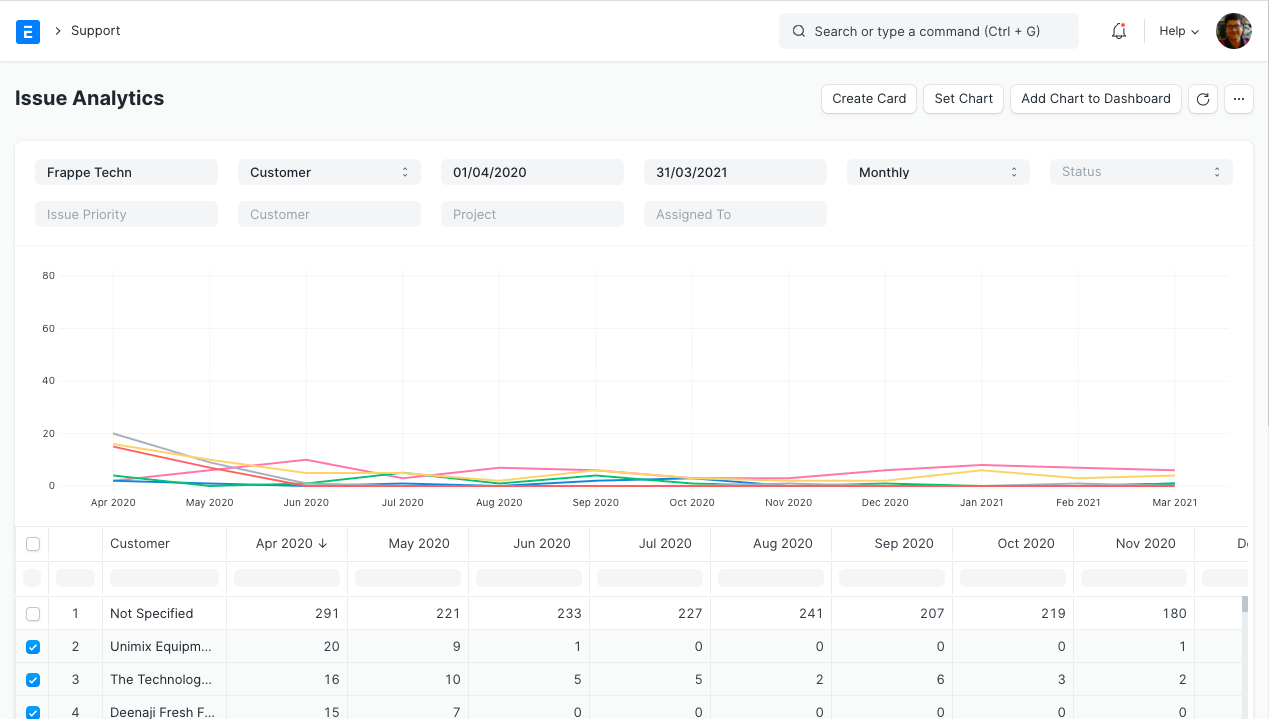1269x719 pixels.
Task: Open the Status filter dropdown
Action: pos(1140,172)
